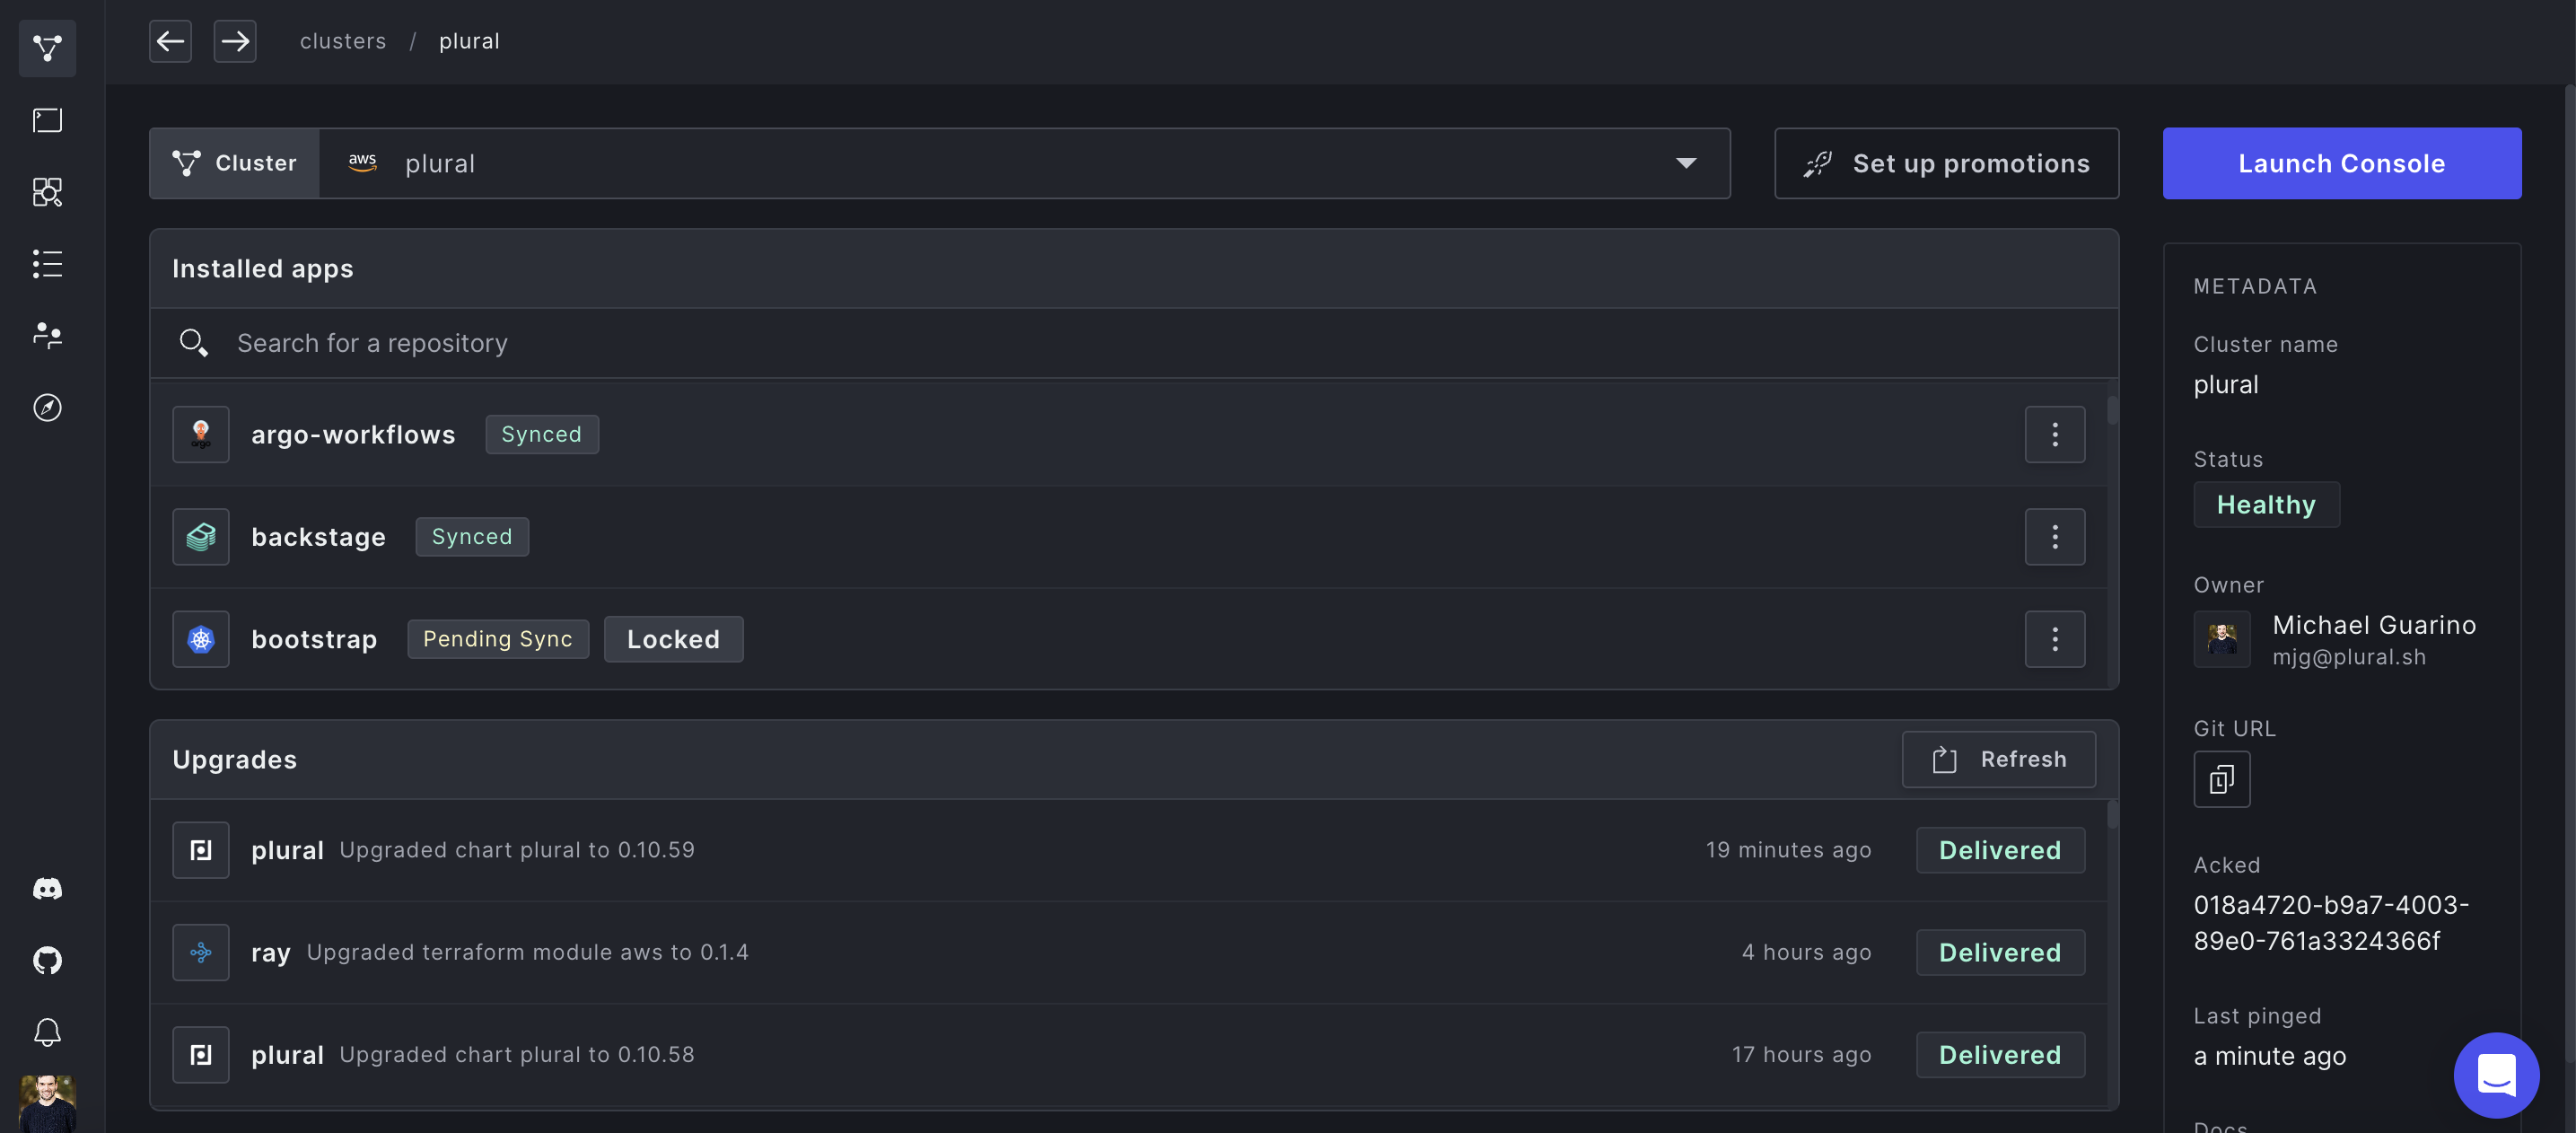The width and height of the screenshot is (2576, 1133).
Task: Copy the Git URL
Action: (x=2221, y=779)
